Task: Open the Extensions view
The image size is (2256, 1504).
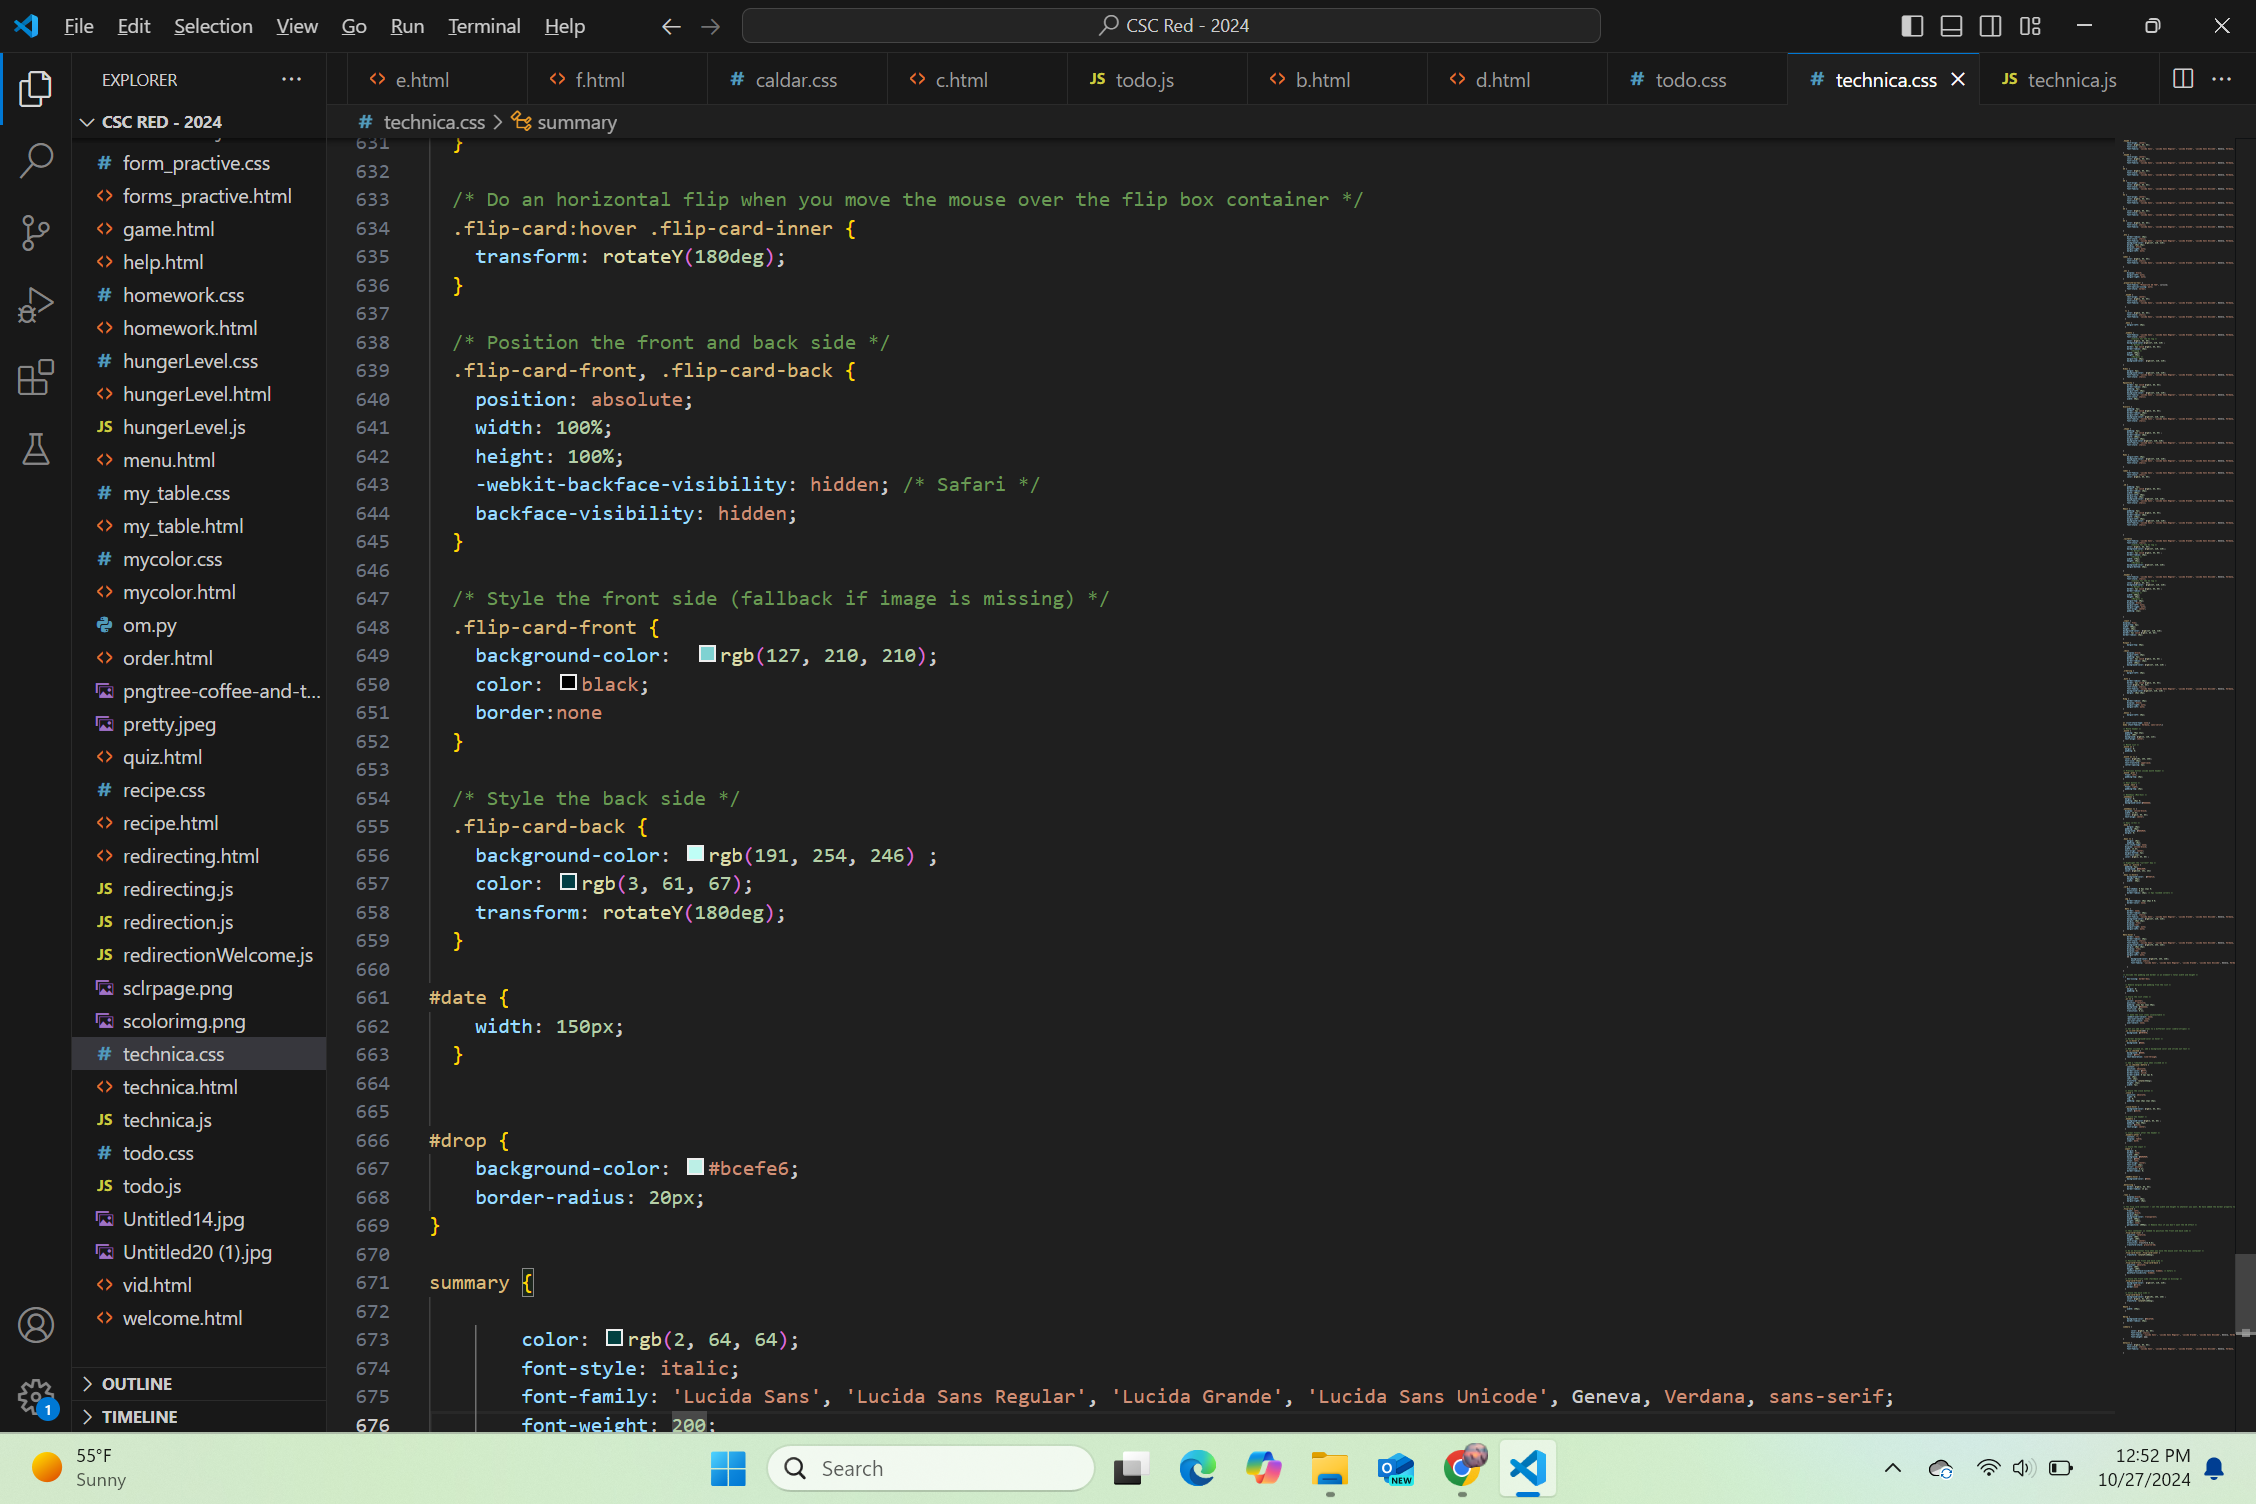Action: [36, 377]
